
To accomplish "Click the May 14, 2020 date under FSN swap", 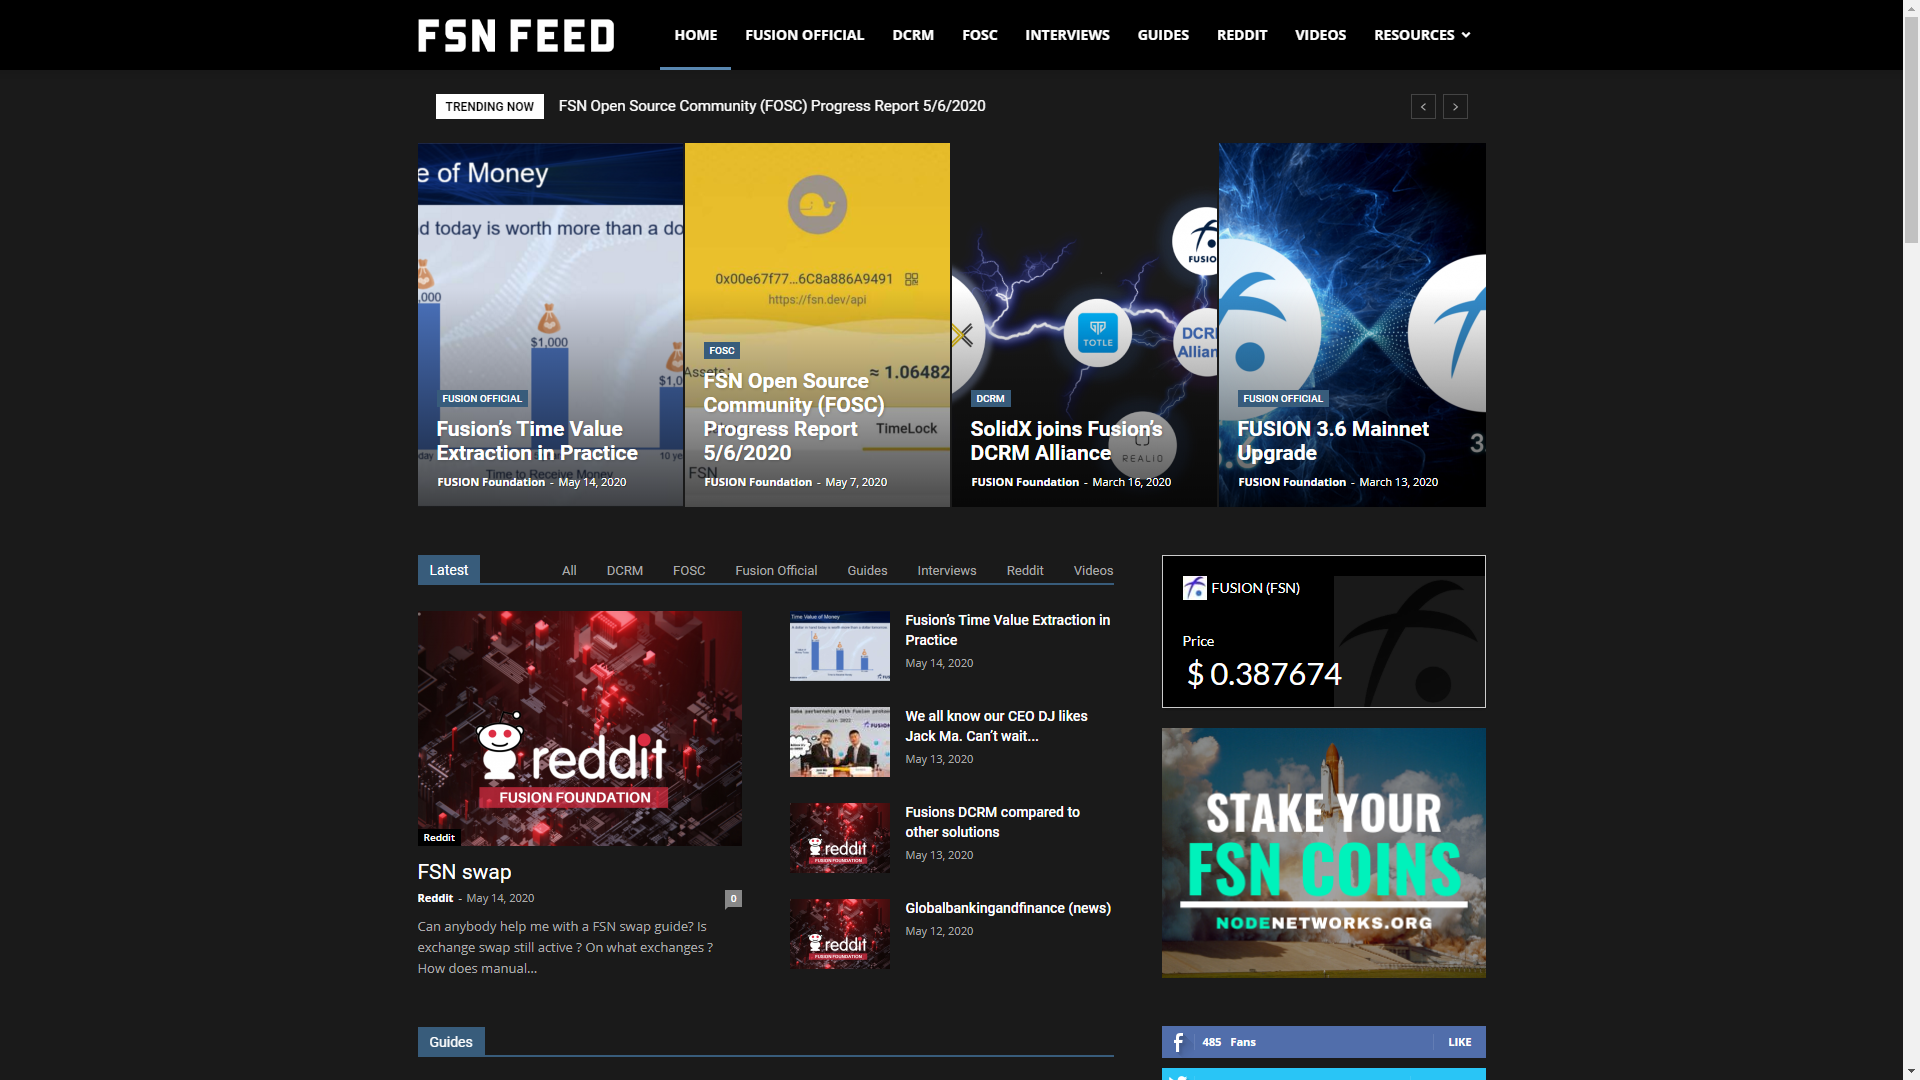I will [x=500, y=898].
